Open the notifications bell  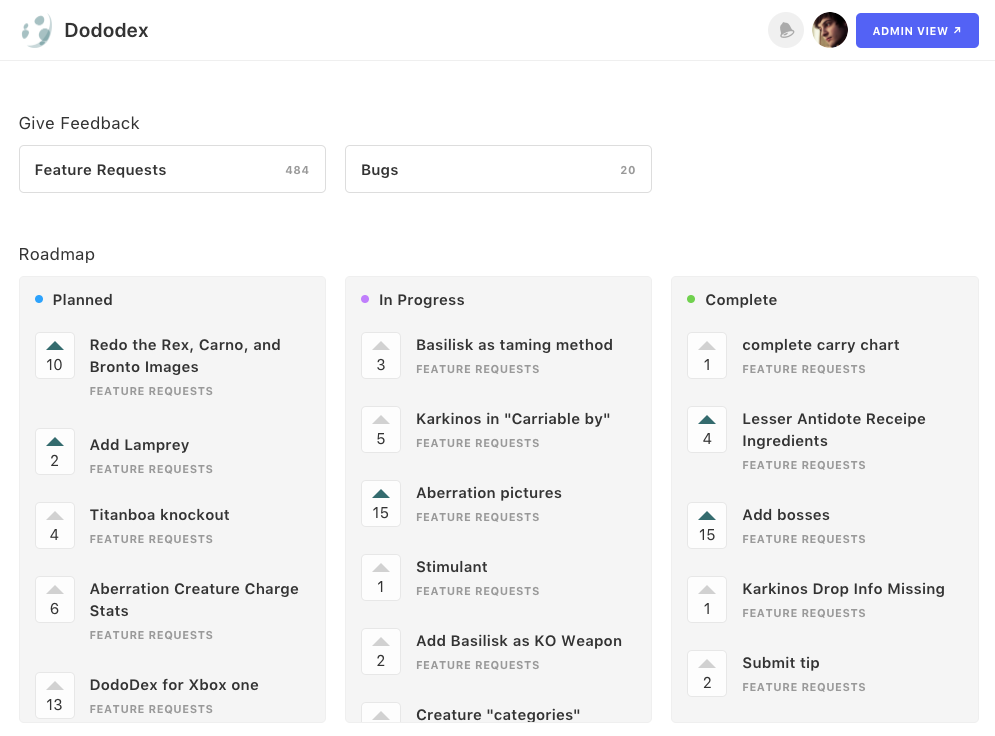tap(786, 30)
